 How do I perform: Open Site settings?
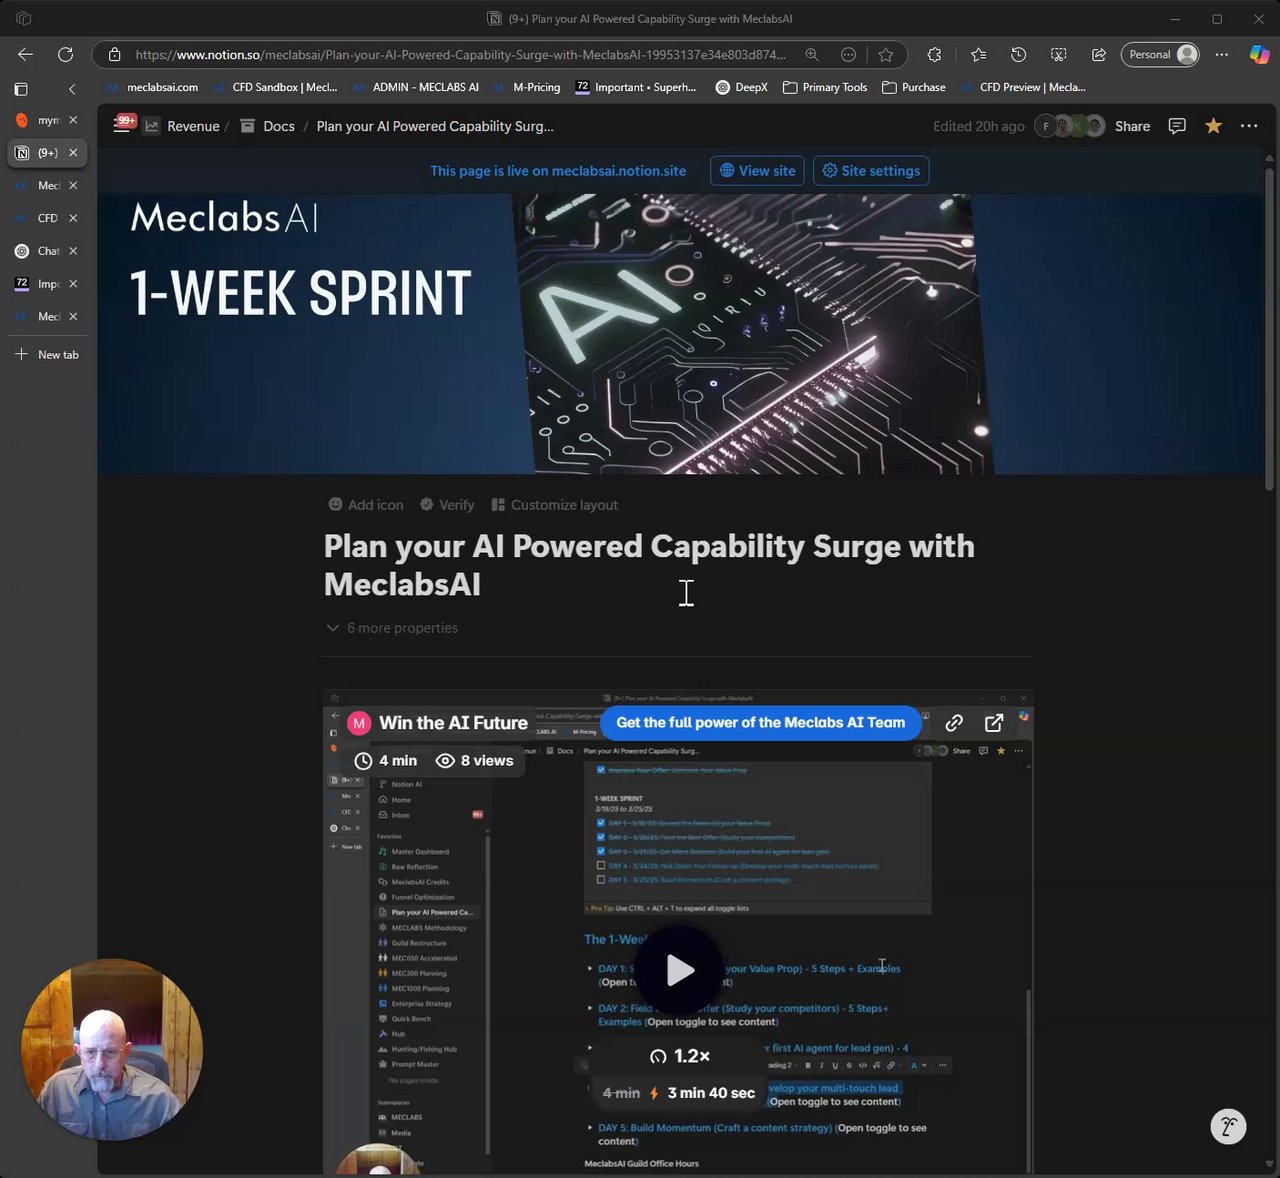[x=871, y=171]
